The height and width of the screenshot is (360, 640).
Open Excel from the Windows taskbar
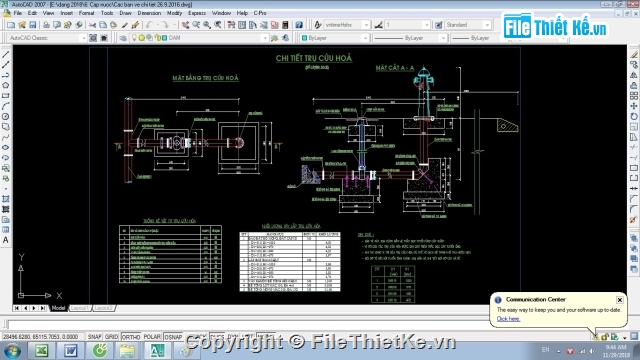click(41, 351)
